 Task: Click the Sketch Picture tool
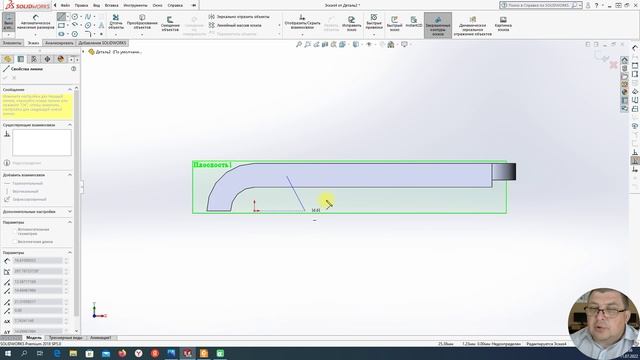503,24
